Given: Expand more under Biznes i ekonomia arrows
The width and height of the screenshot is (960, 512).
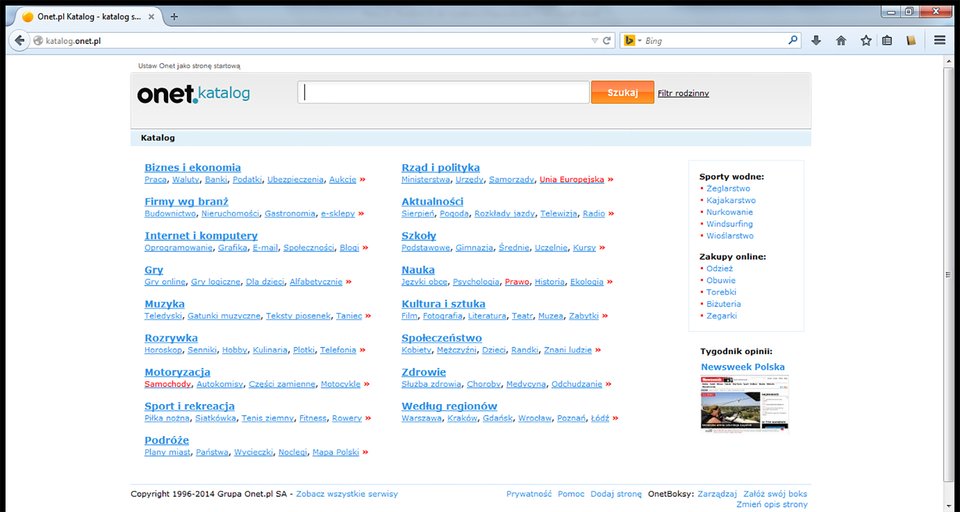Looking at the screenshot, I should point(362,179).
